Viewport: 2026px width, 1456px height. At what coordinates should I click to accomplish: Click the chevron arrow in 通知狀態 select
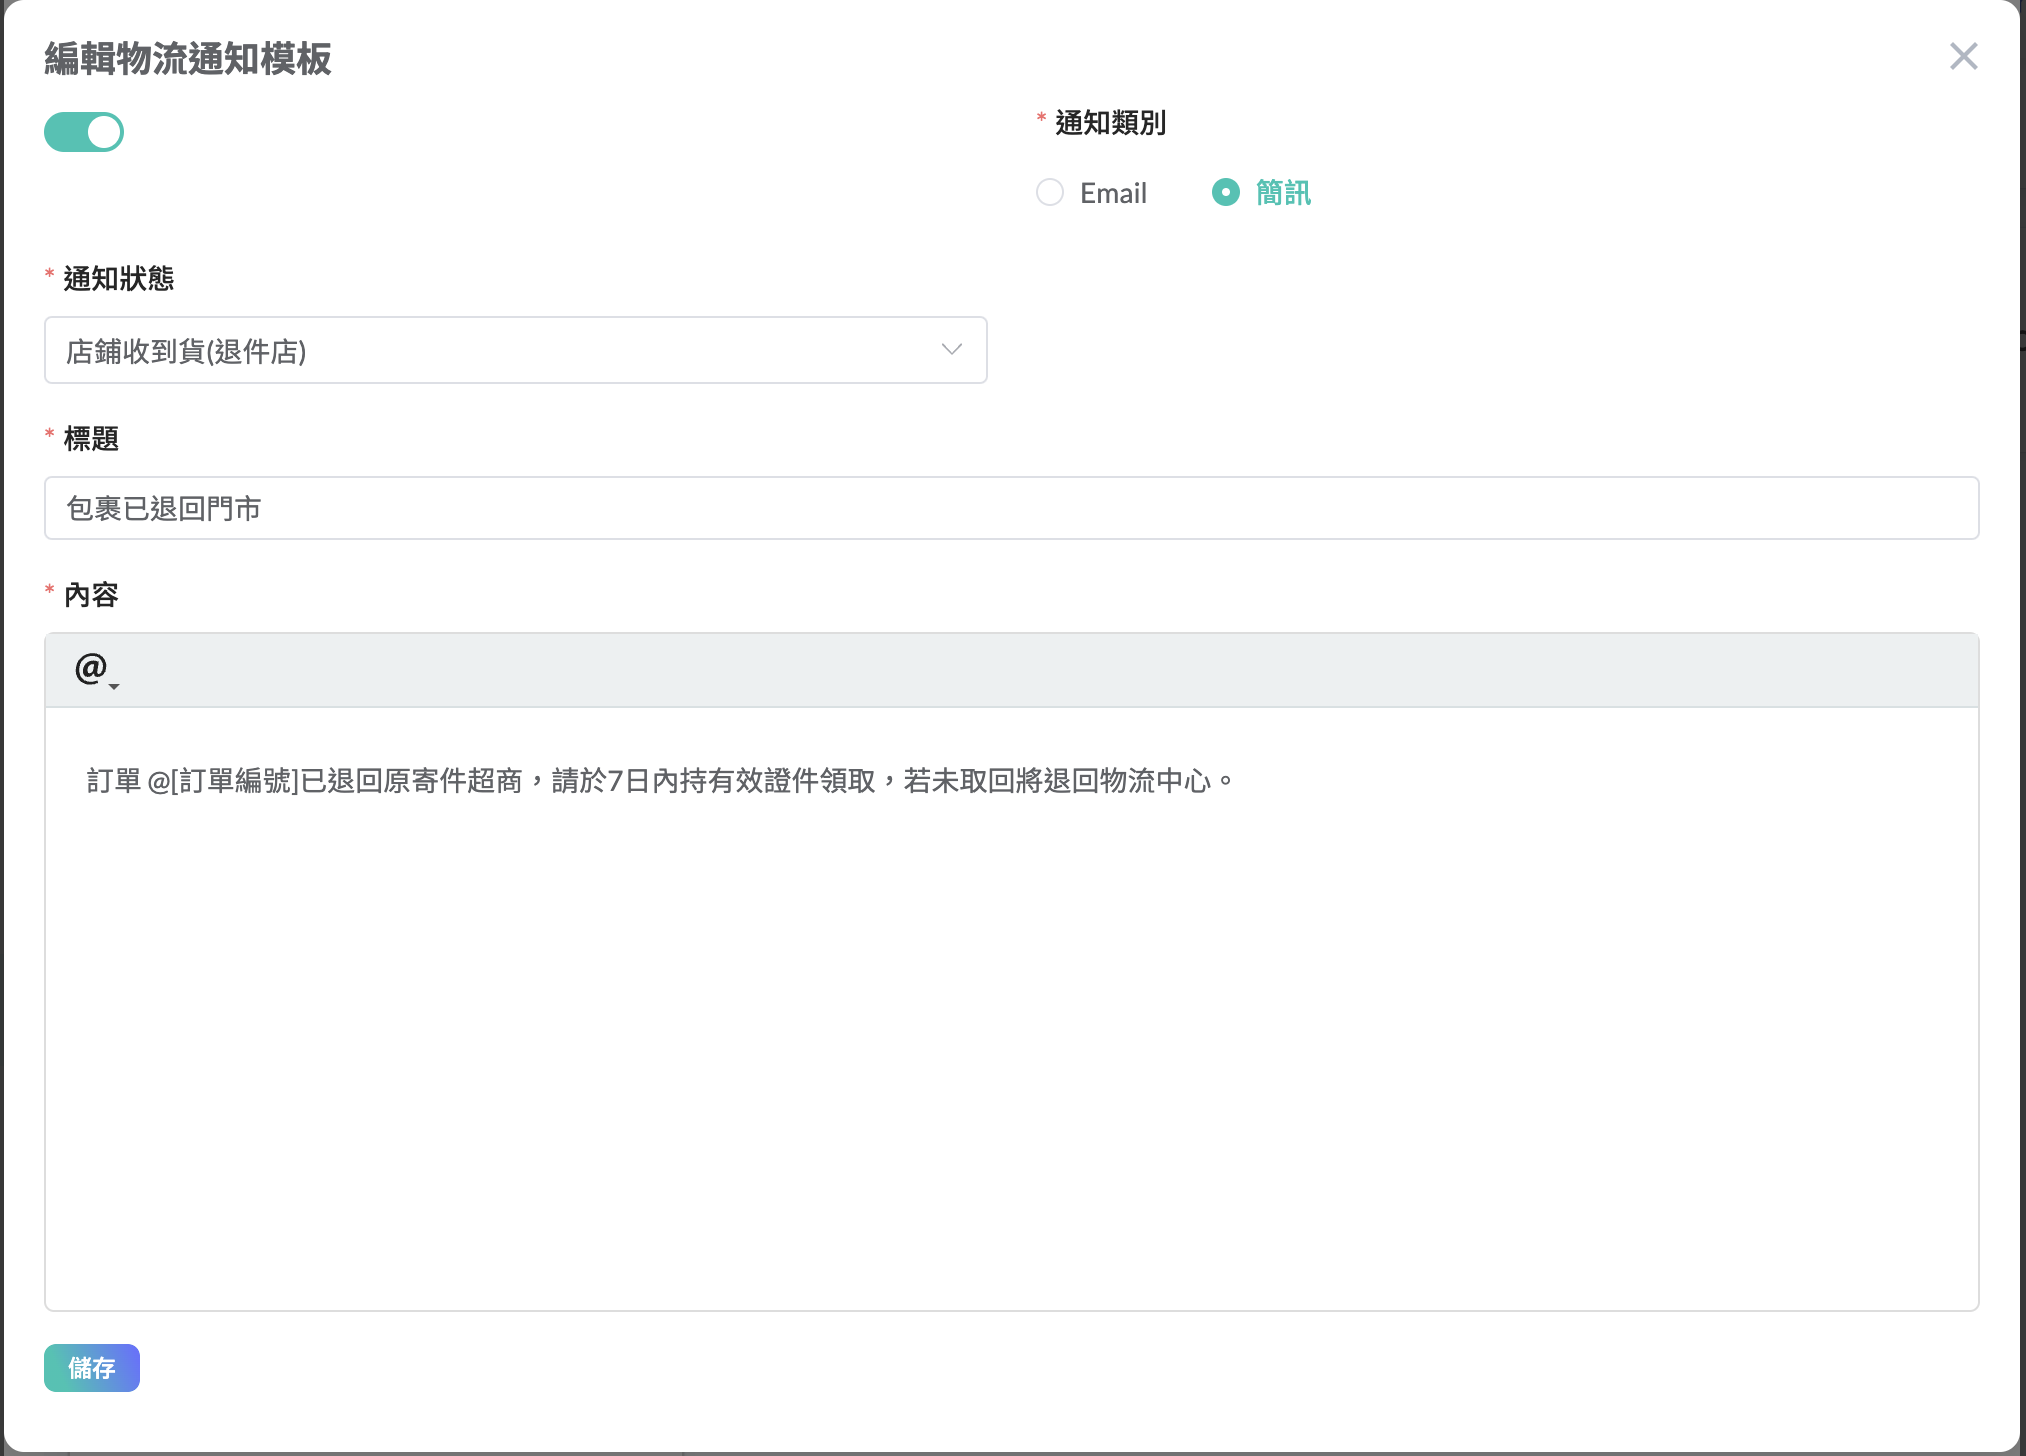click(x=951, y=350)
